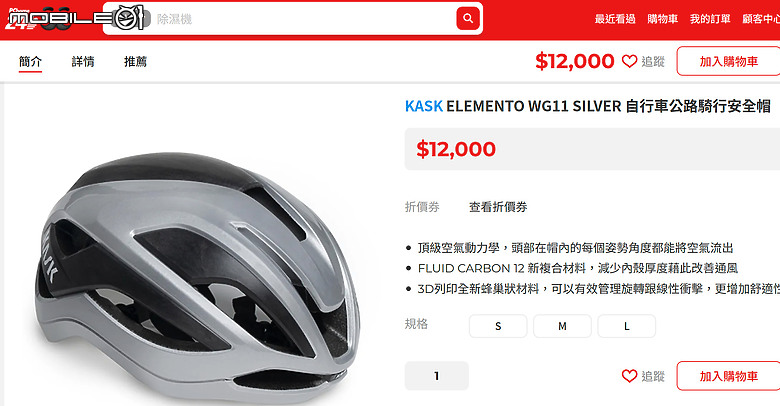Image resolution: width=780 pixels, height=406 pixels.
Task: Click the quantity field showing 1
Action: click(x=436, y=376)
